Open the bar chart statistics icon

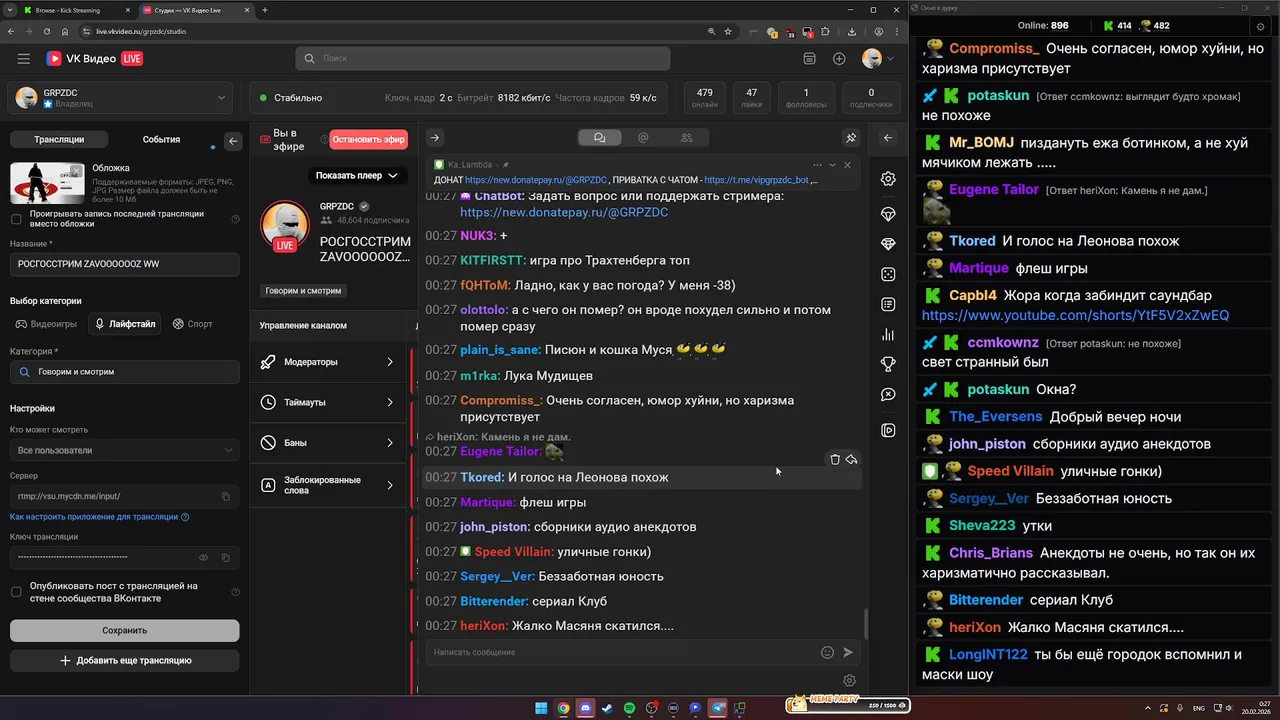point(888,334)
